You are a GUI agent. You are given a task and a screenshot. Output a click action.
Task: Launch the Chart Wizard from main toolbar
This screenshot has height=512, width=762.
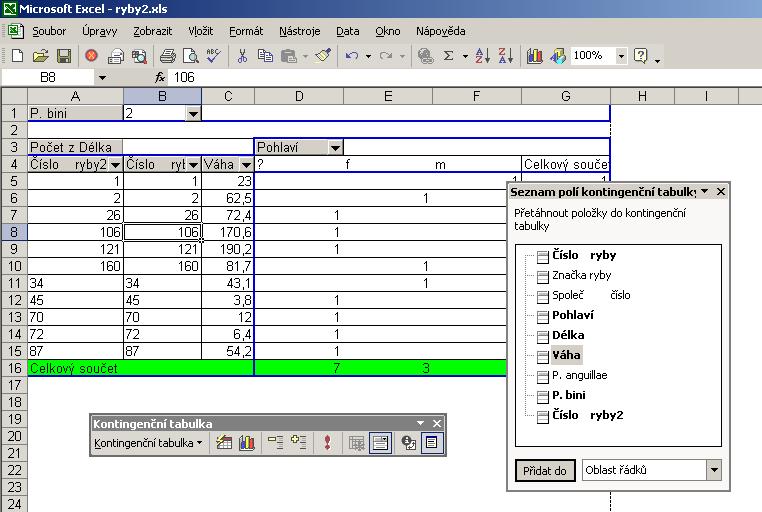535,56
